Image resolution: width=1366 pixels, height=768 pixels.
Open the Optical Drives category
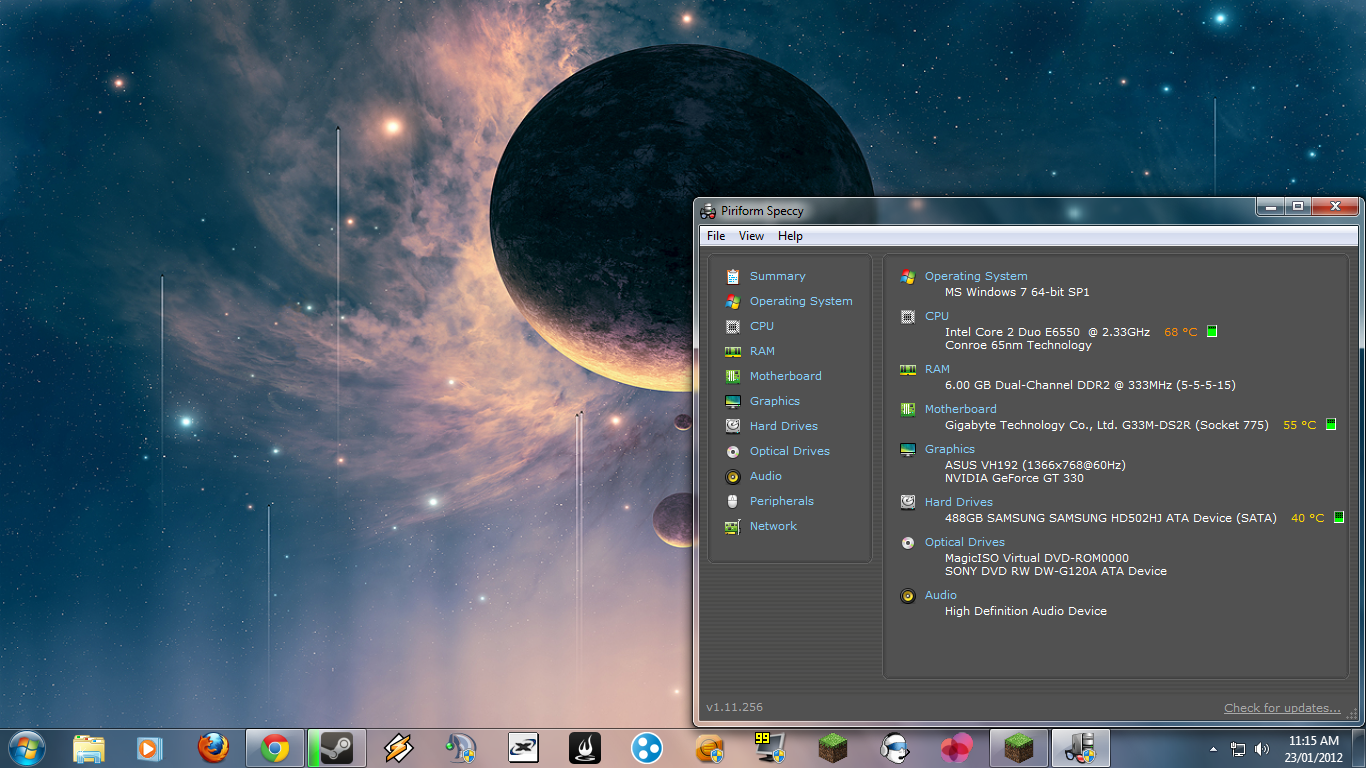pos(790,451)
